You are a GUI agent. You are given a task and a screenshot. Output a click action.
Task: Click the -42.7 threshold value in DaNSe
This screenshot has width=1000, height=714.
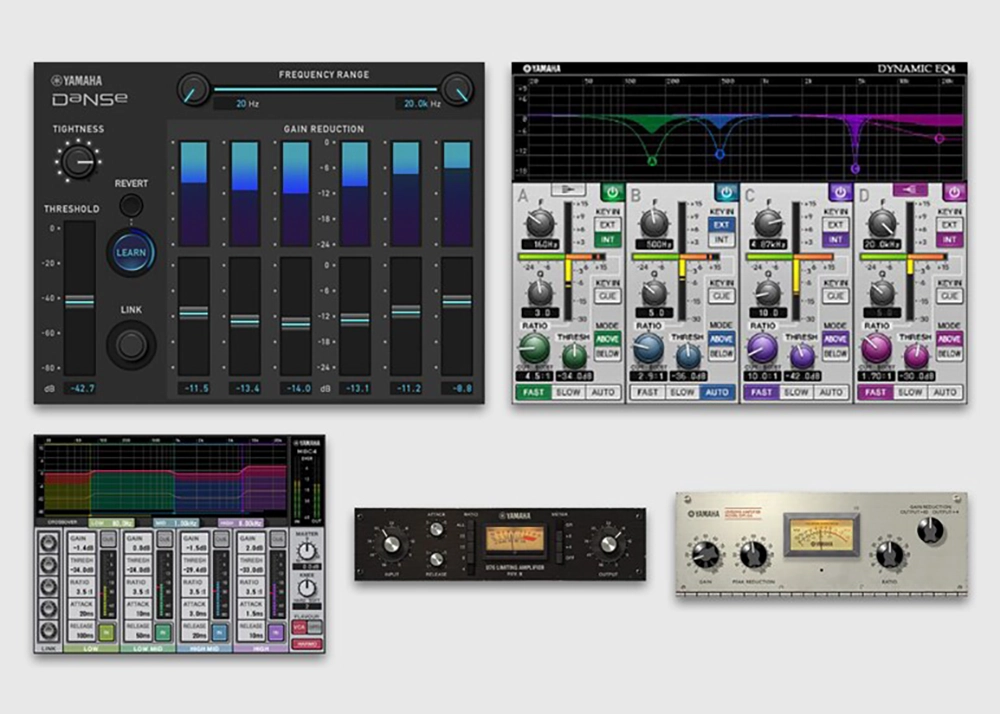[x=80, y=388]
